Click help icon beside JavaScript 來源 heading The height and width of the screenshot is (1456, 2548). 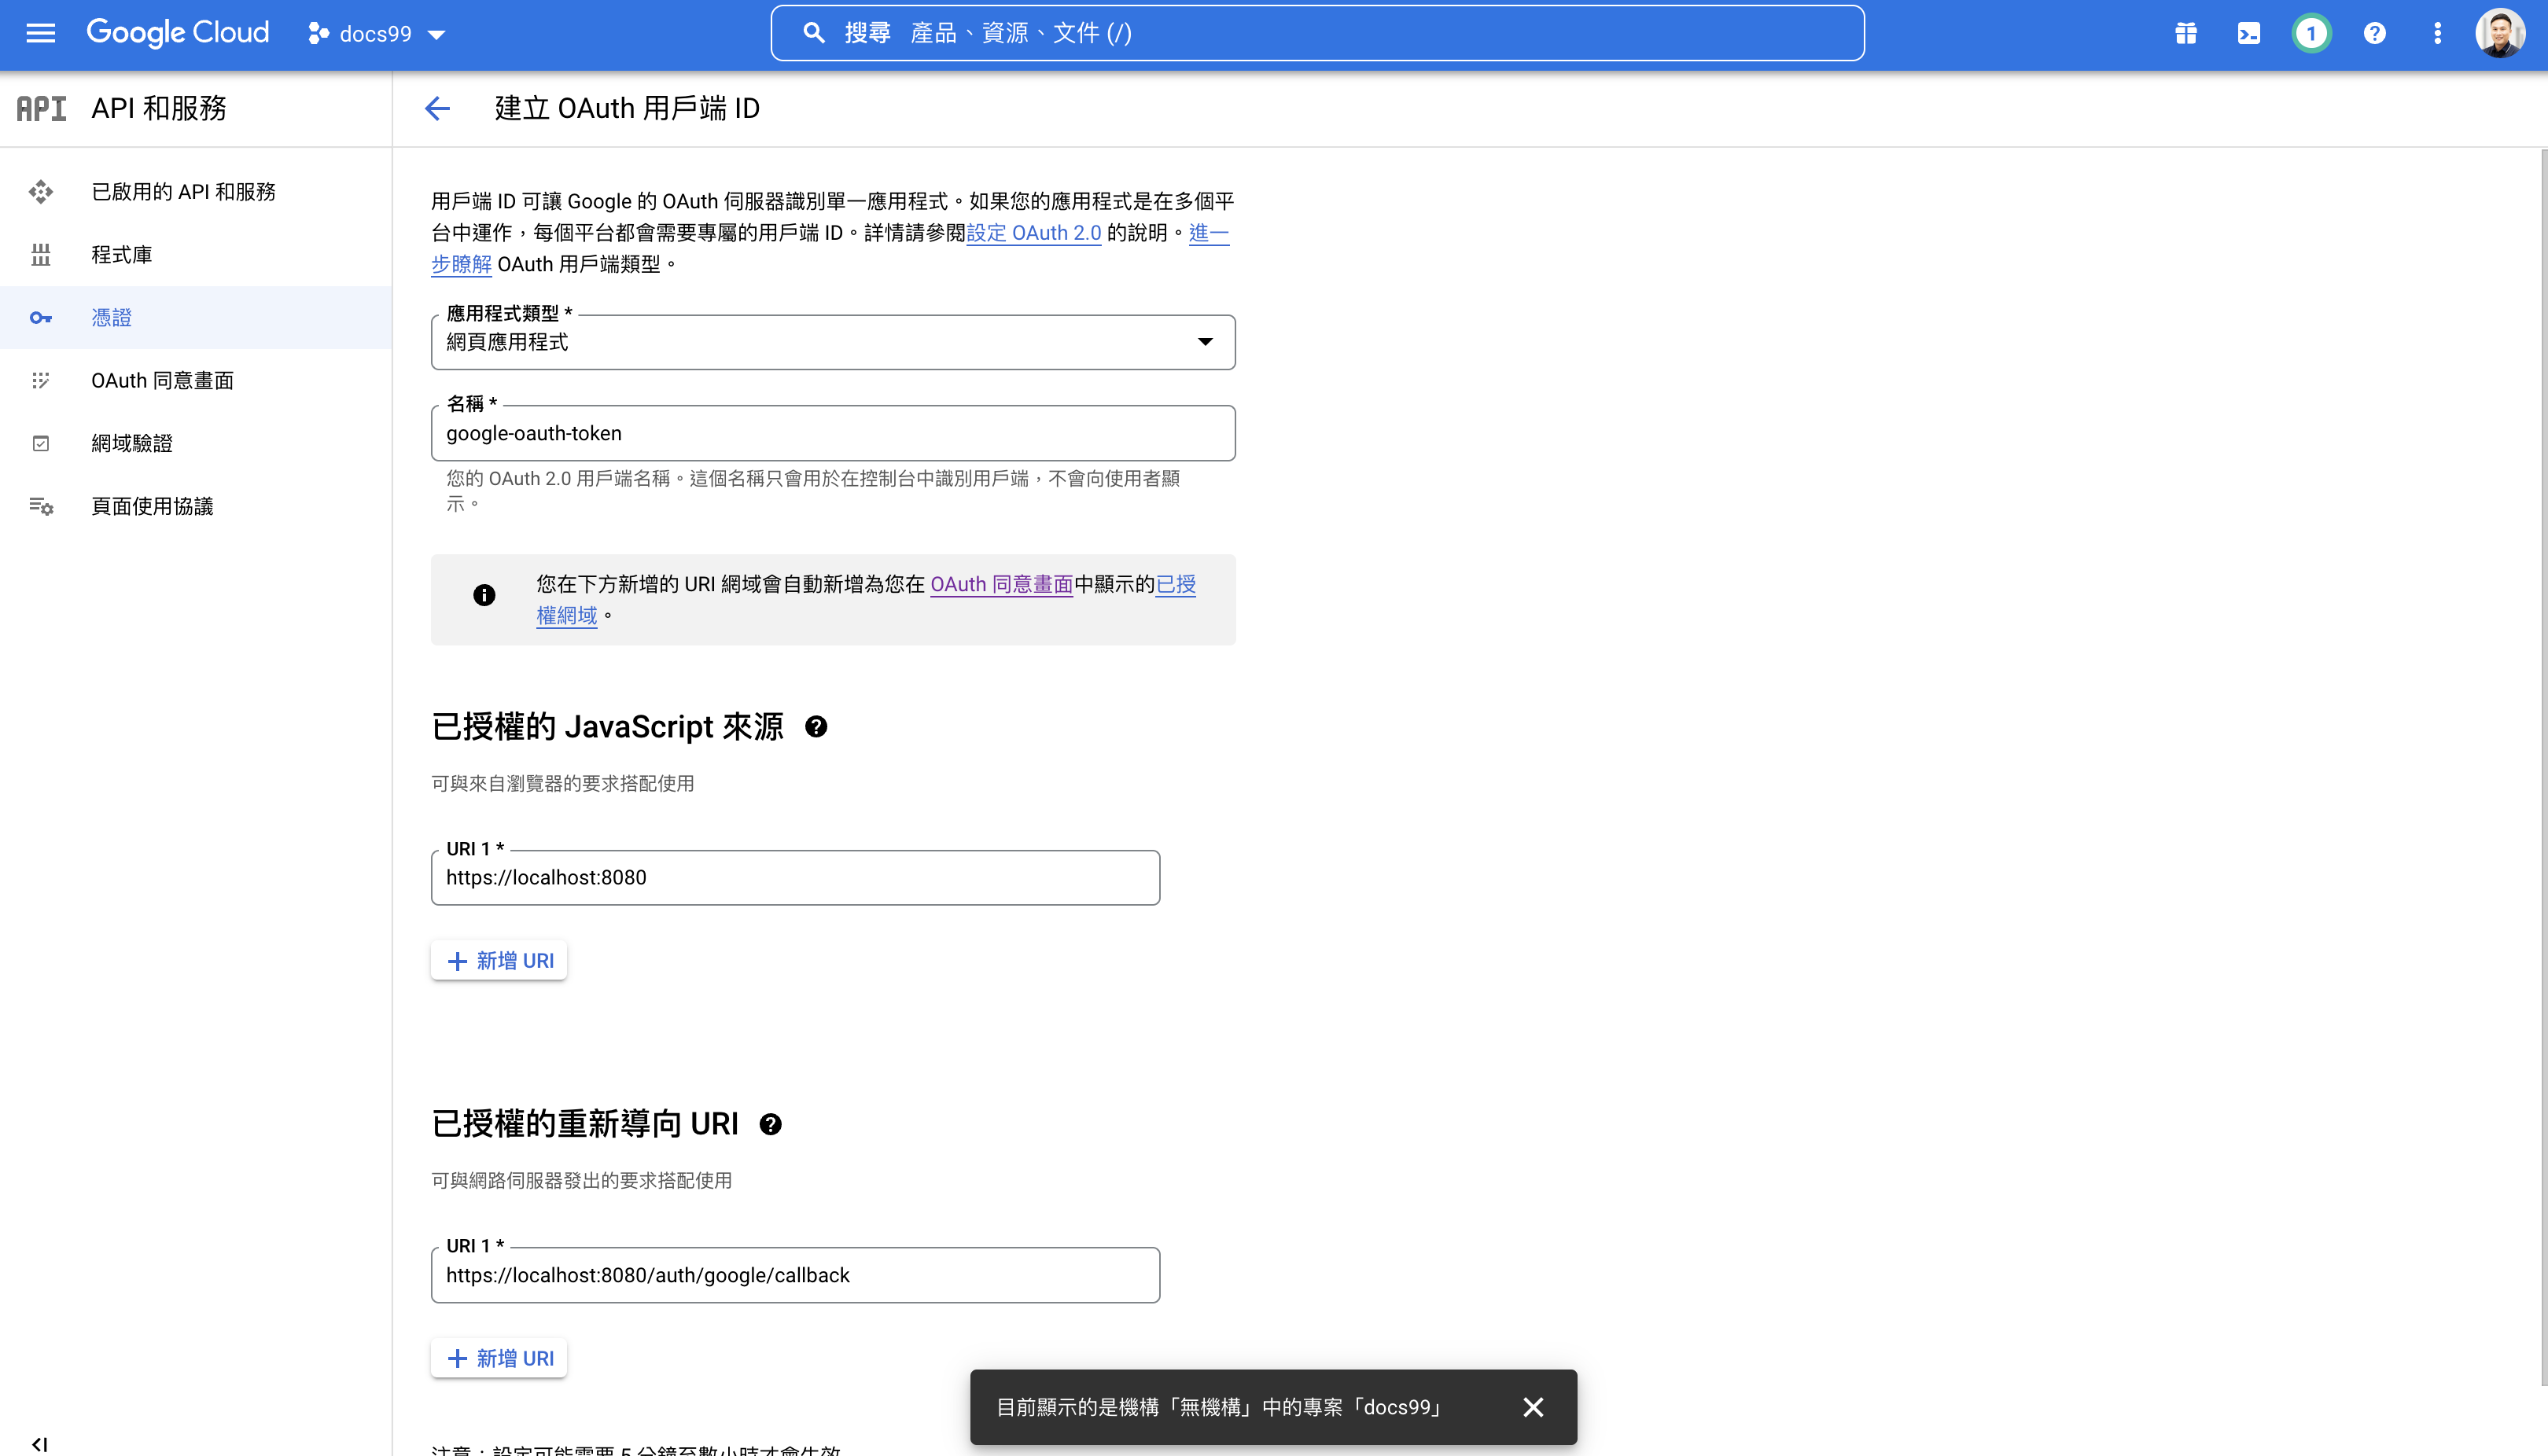[x=816, y=727]
